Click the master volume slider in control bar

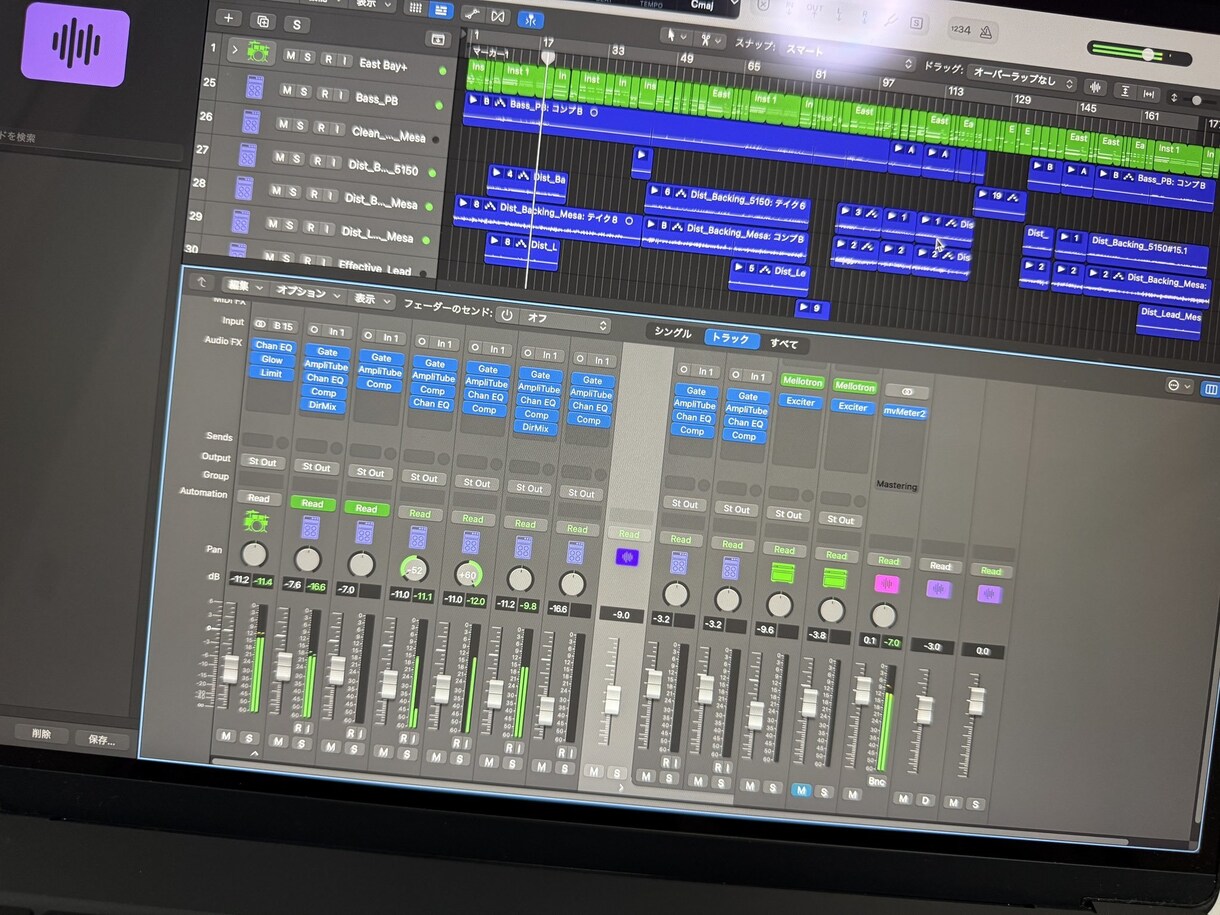(1139, 55)
